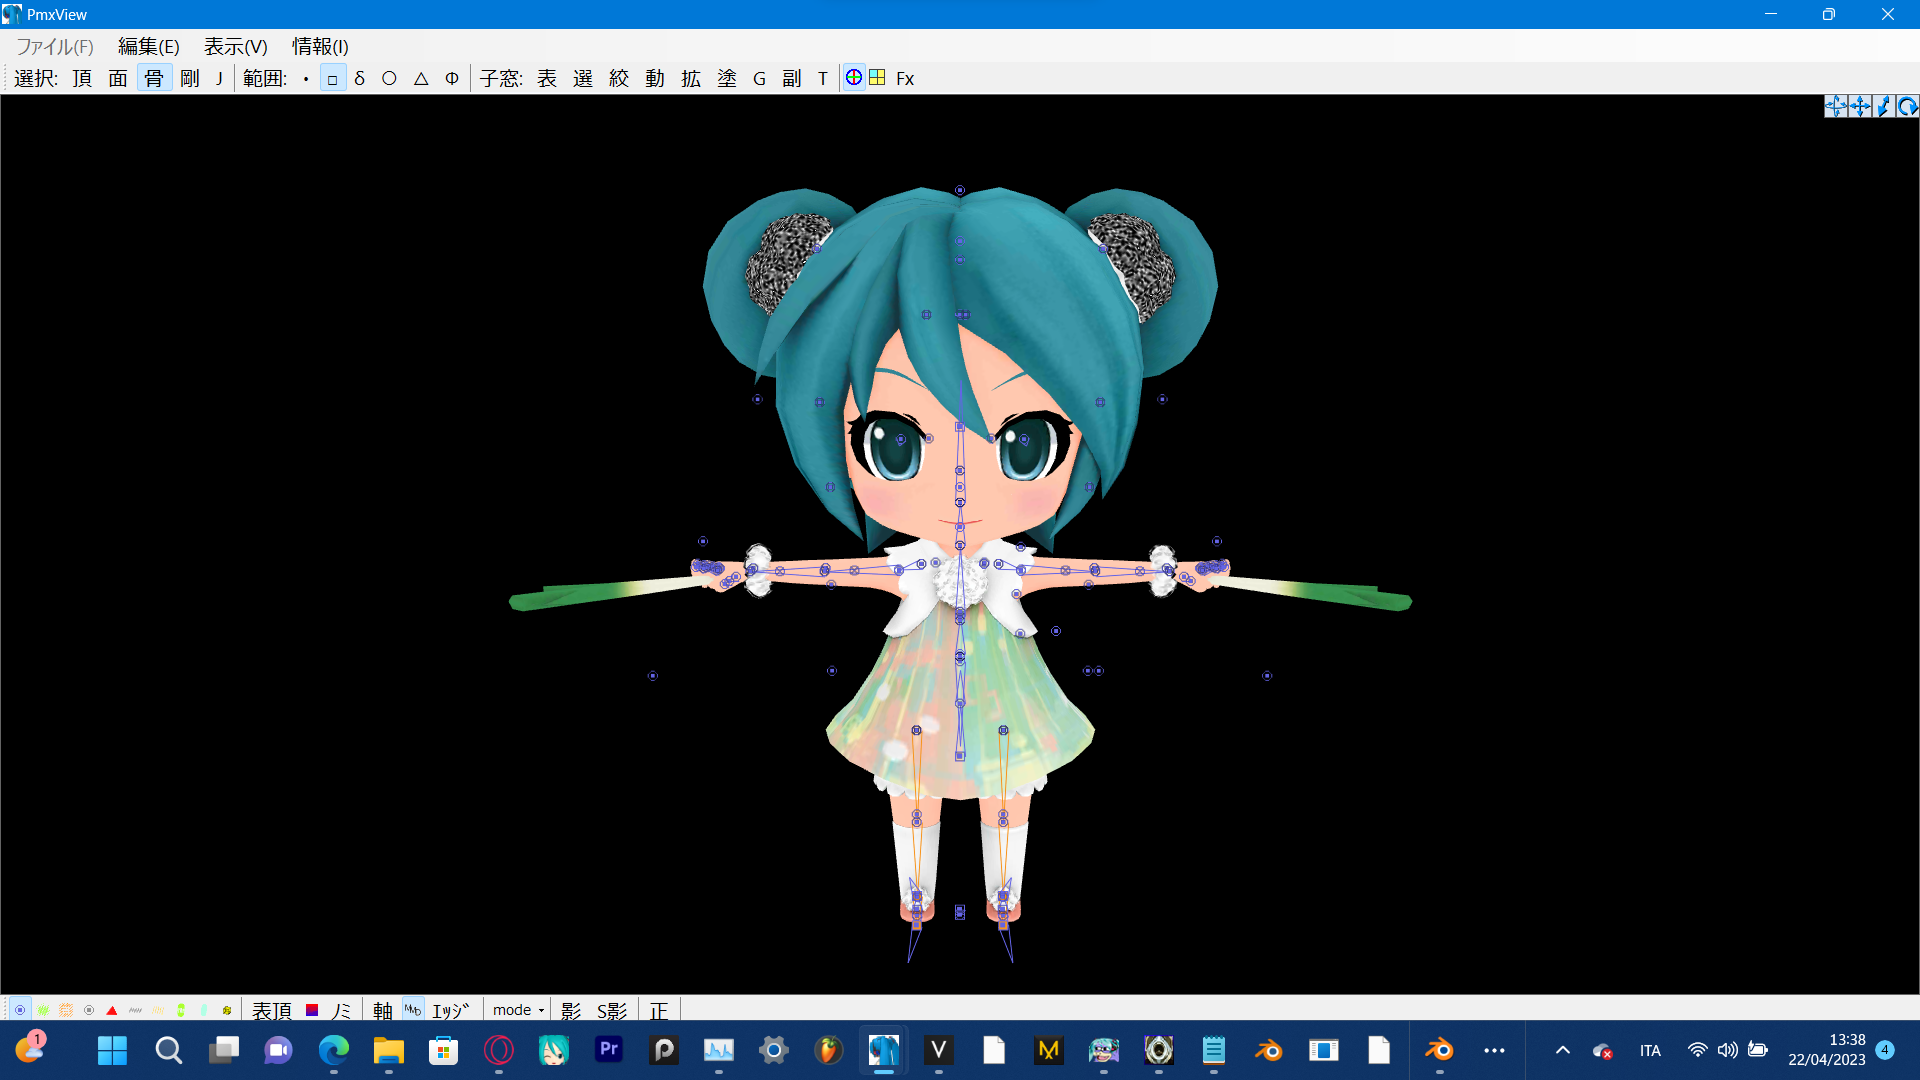Enable 面 face selection mode
This screenshot has width=1920, height=1080.
118,78
